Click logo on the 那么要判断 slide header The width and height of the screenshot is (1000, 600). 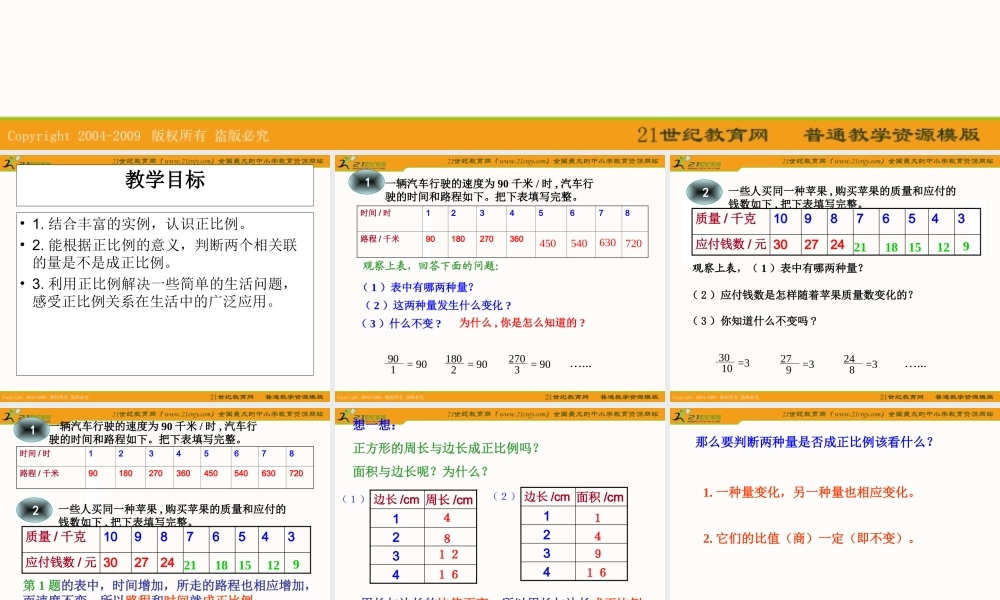pos(696,416)
